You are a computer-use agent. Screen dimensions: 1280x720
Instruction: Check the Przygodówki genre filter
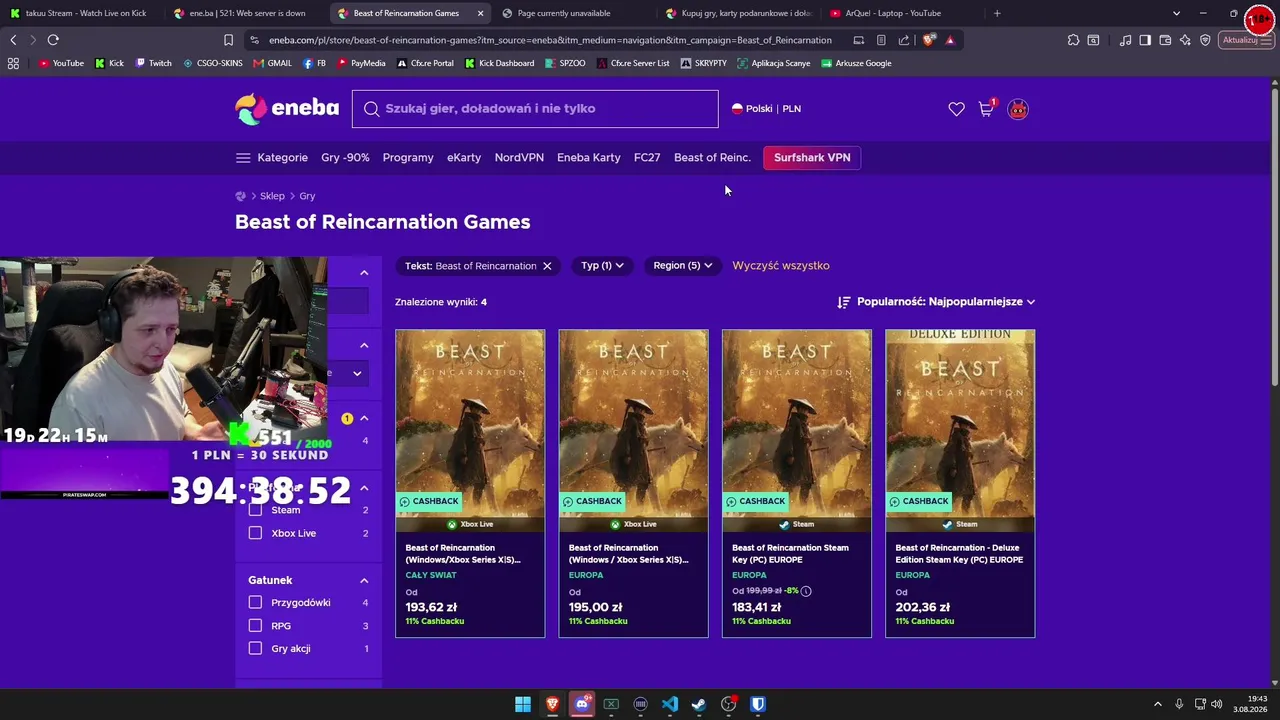pos(255,602)
